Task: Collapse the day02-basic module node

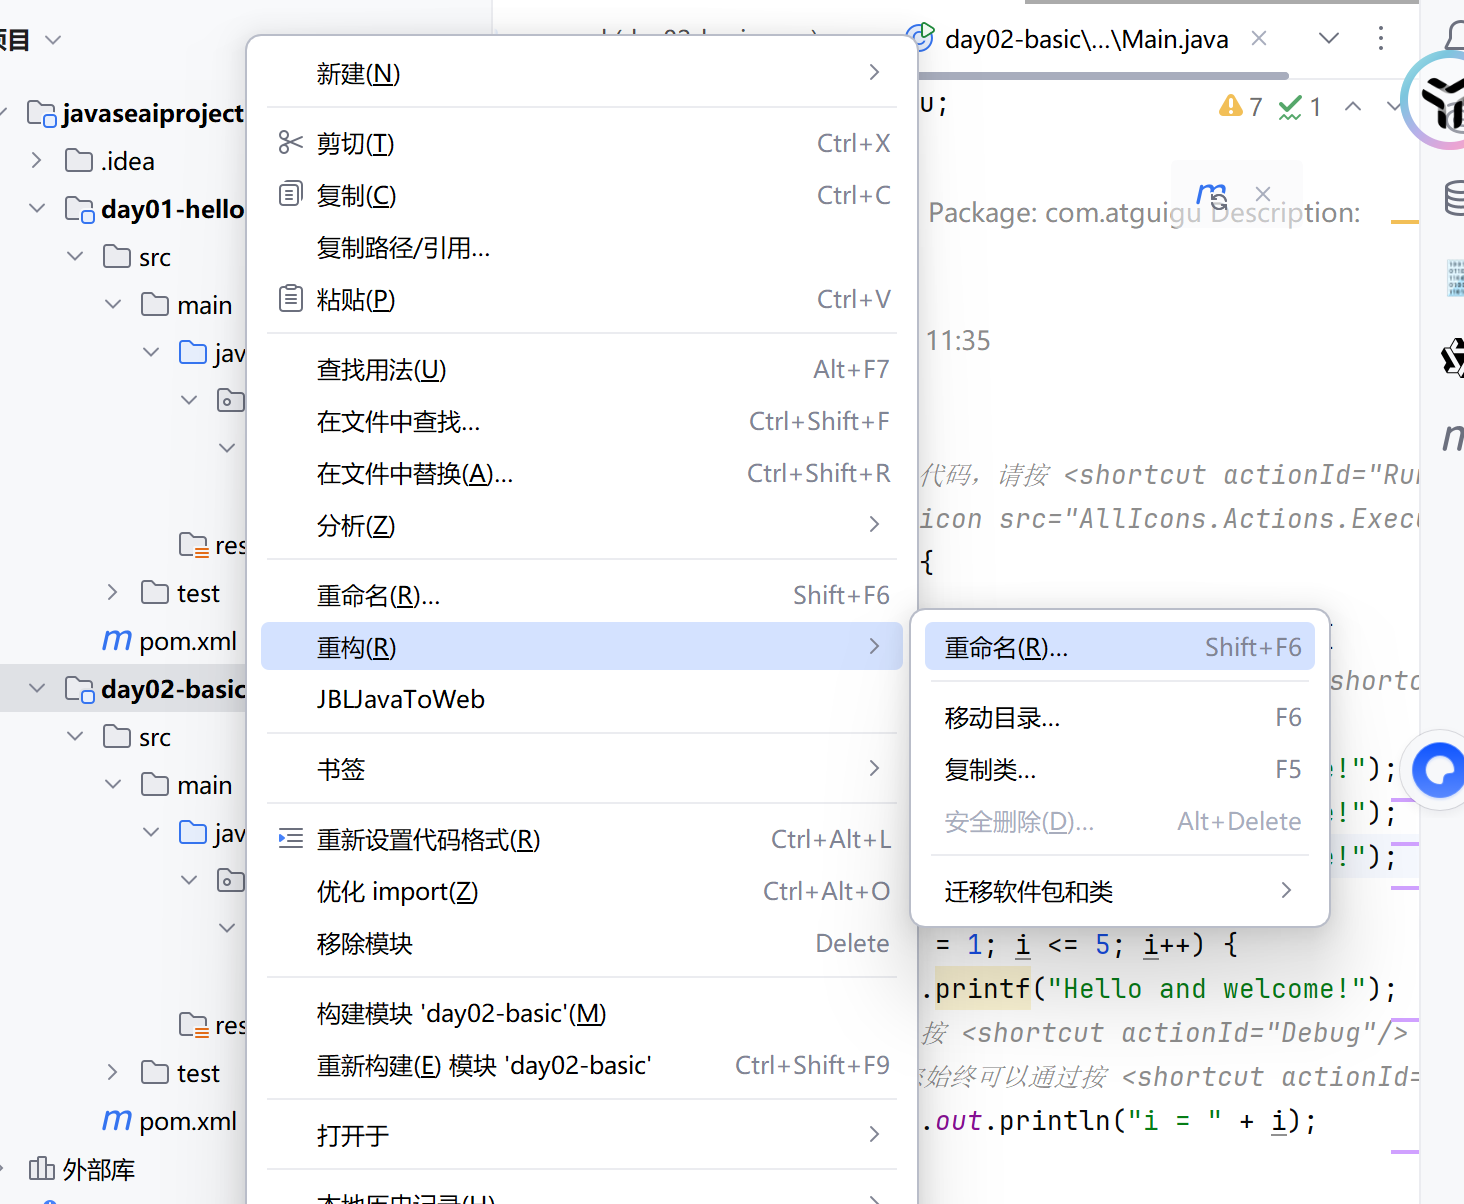Action: click(37, 689)
